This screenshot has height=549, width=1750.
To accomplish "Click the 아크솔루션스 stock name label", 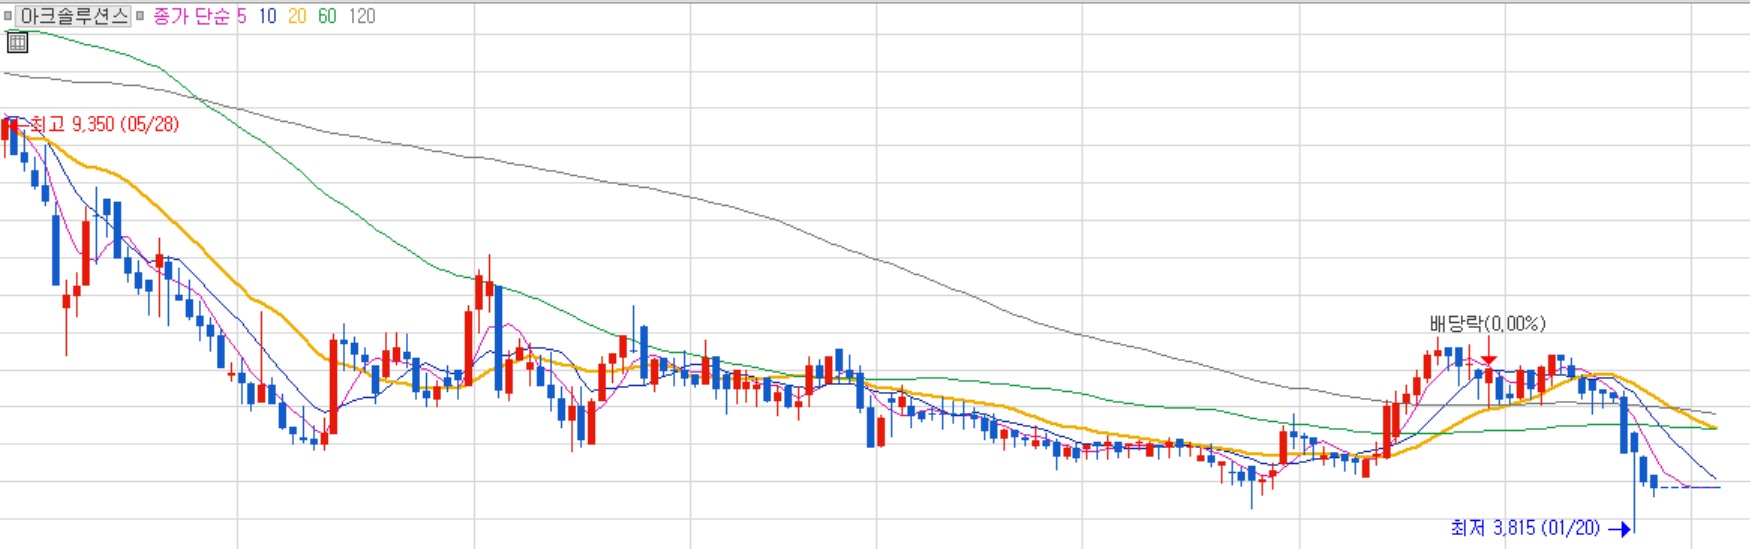I will (x=74, y=16).
